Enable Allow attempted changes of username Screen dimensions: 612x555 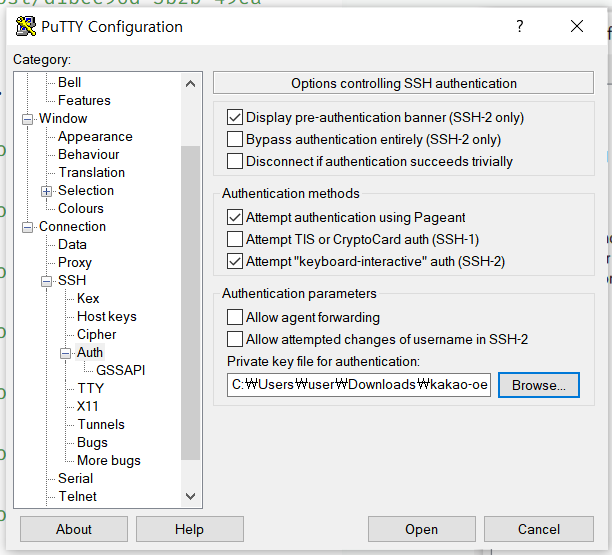235,339
